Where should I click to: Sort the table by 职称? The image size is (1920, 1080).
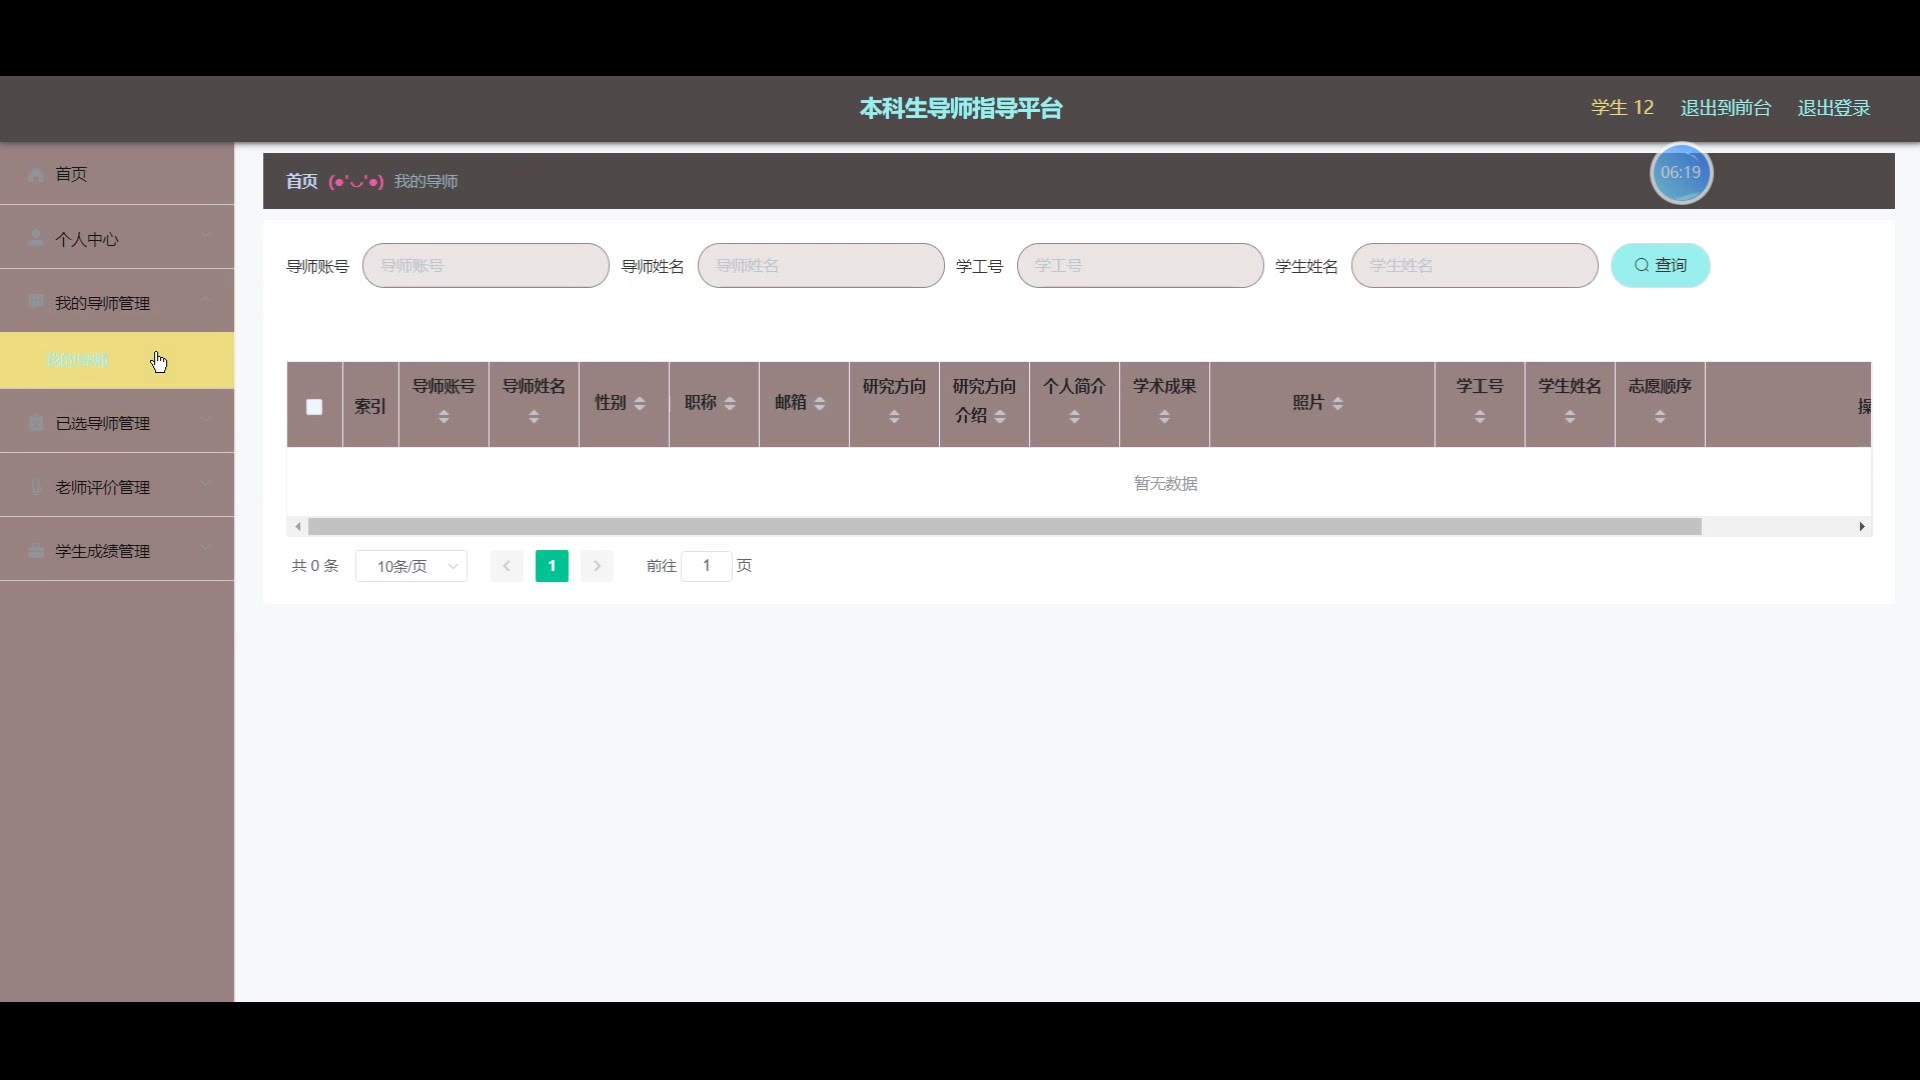730,403
